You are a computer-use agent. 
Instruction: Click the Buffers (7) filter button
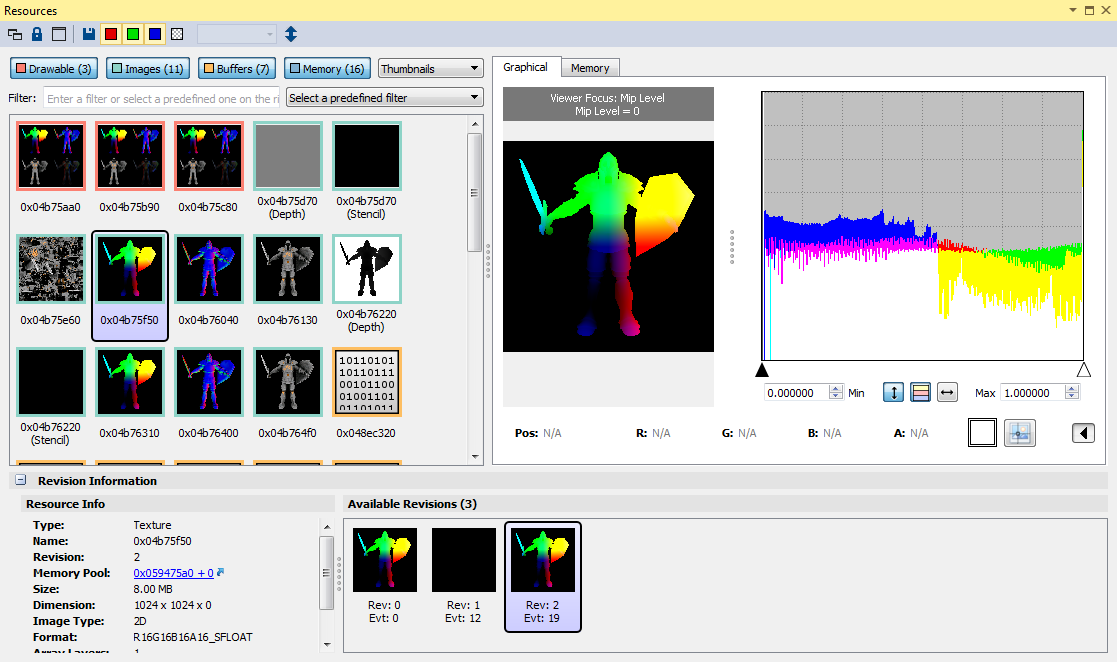coord(236,69)
